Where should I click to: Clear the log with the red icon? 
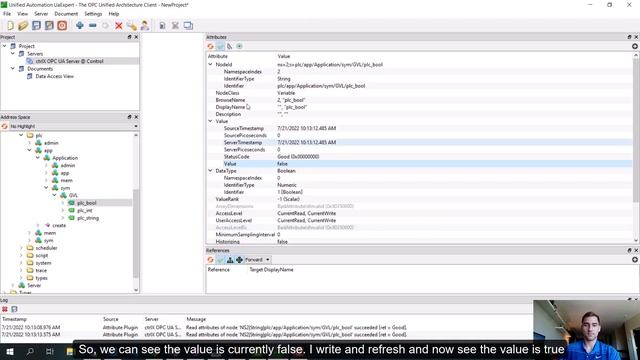[5, 309]
